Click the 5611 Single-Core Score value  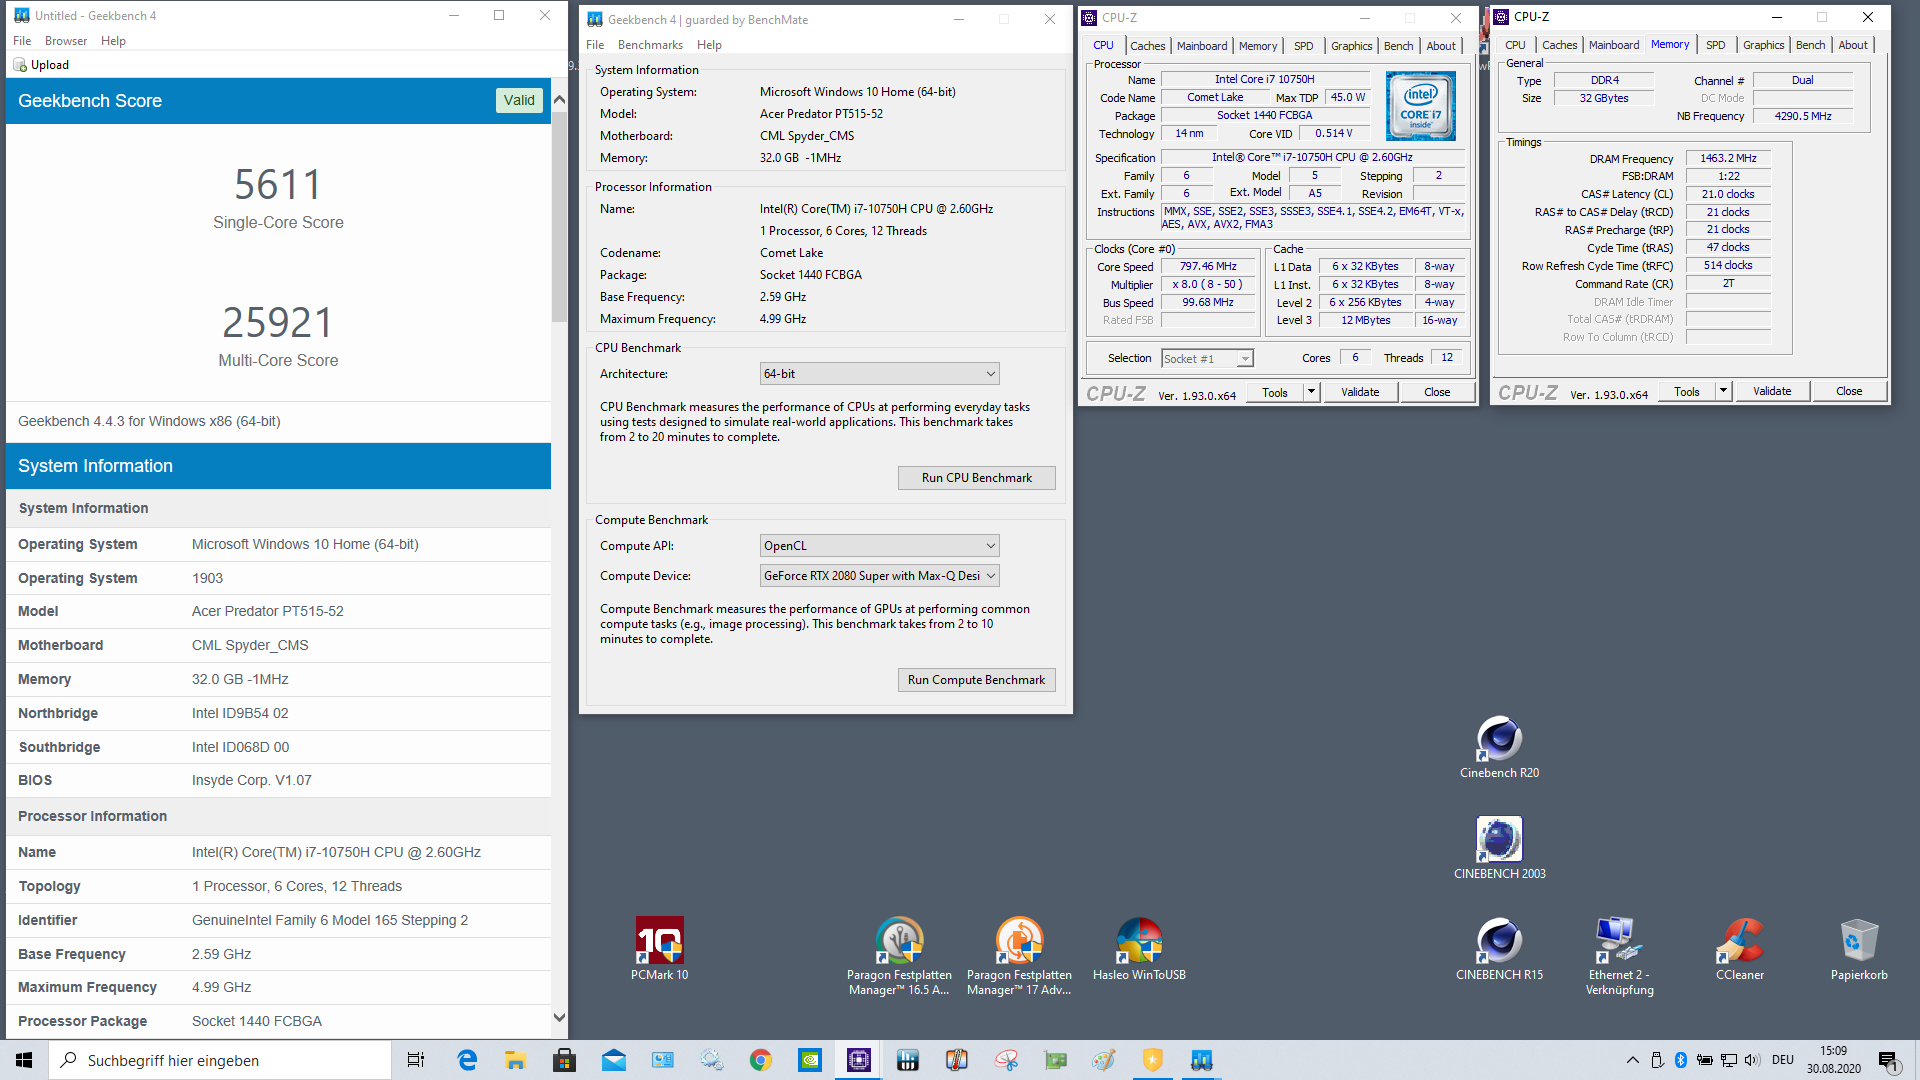[278, 184]
